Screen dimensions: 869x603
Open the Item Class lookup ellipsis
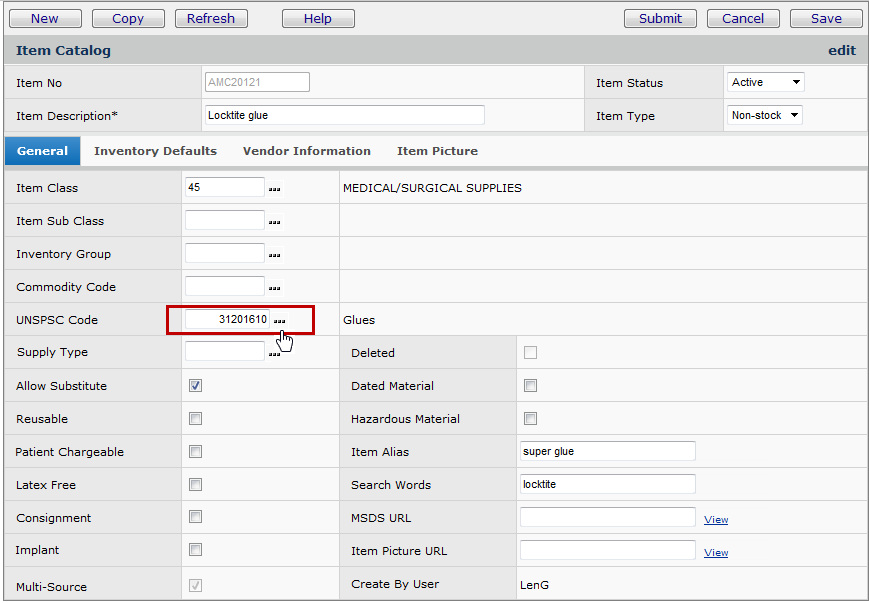[x=275, y=189]
